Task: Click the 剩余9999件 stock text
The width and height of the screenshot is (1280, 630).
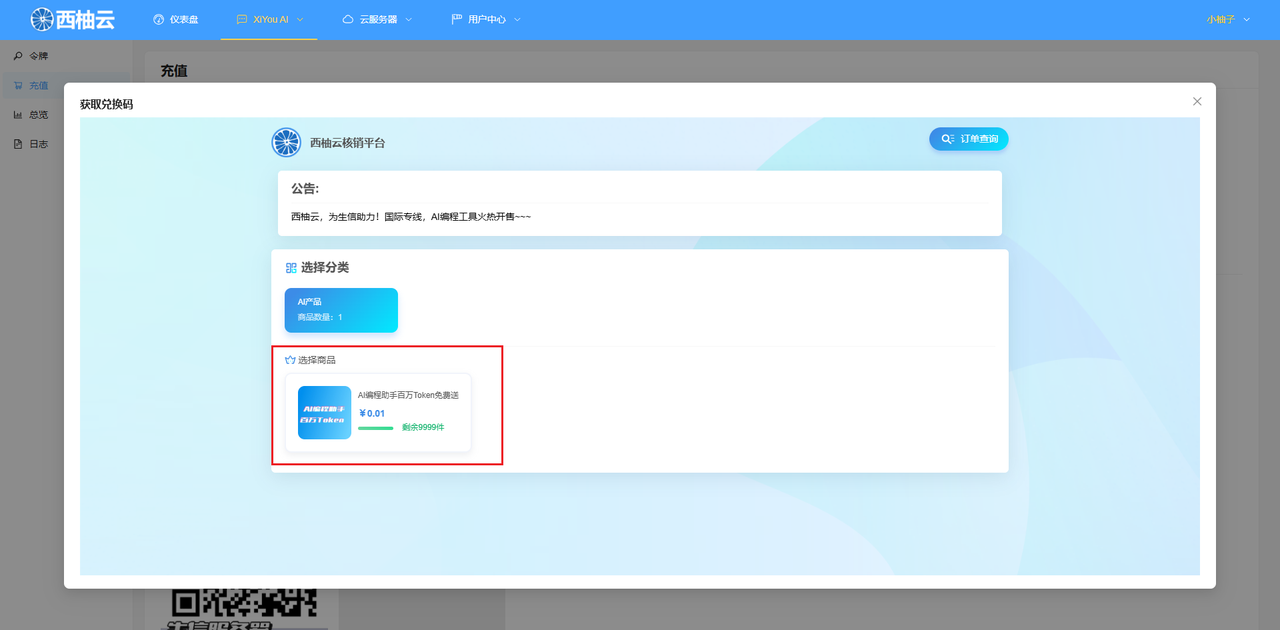Action: pyautogui.click(x=423, y=428)
